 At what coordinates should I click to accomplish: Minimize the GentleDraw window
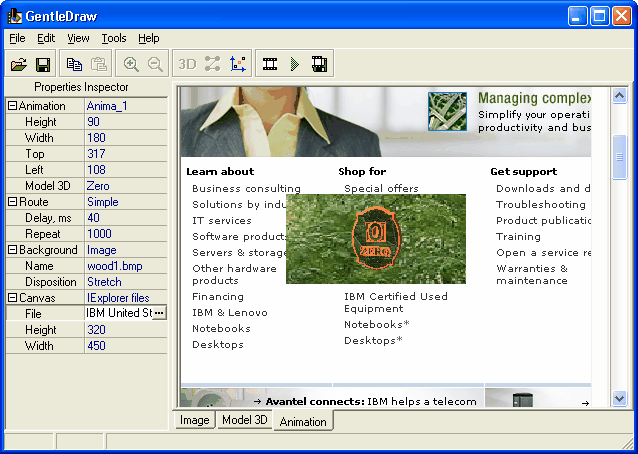[578, 16]
